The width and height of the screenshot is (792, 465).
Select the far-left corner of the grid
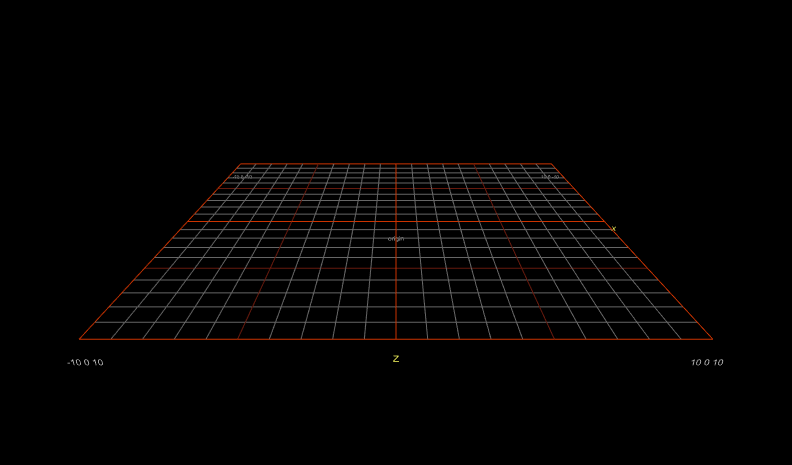pyautogui.click(x=240, y=164)
